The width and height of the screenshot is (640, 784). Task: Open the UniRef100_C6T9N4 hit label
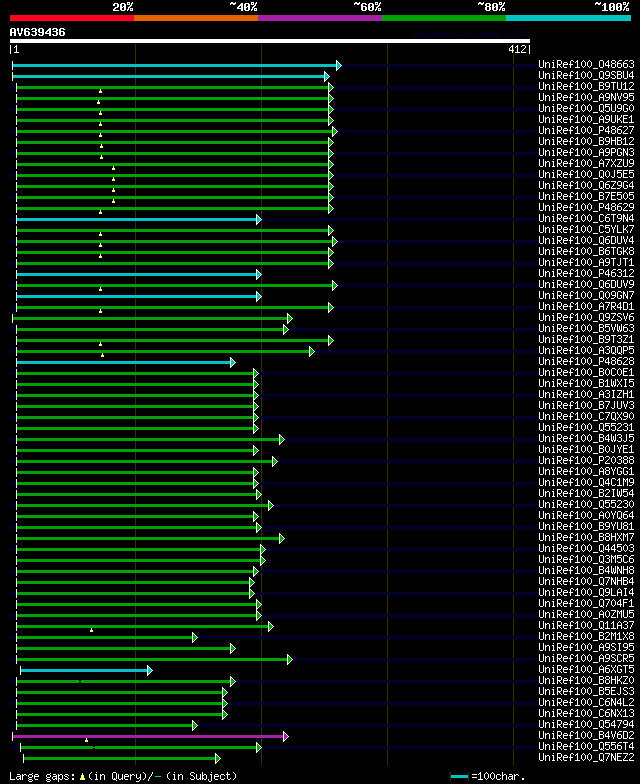coord(586,218)
